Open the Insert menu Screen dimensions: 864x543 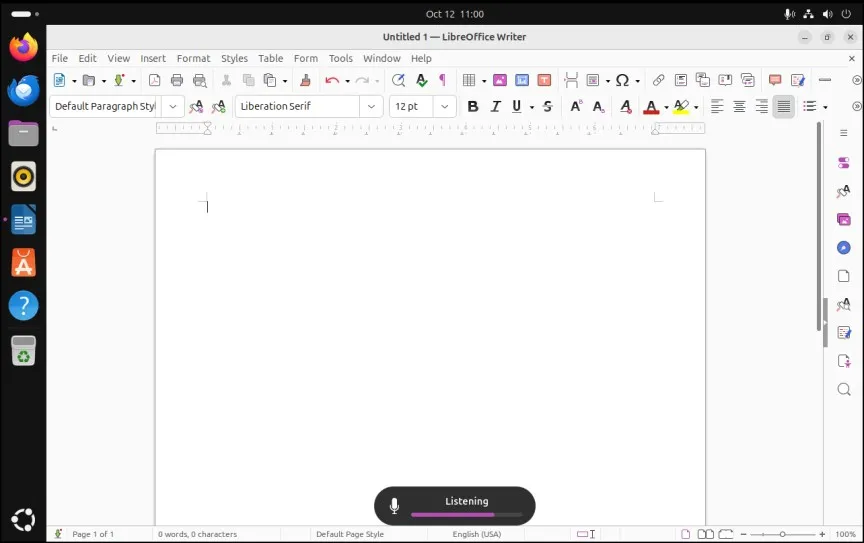153,58
